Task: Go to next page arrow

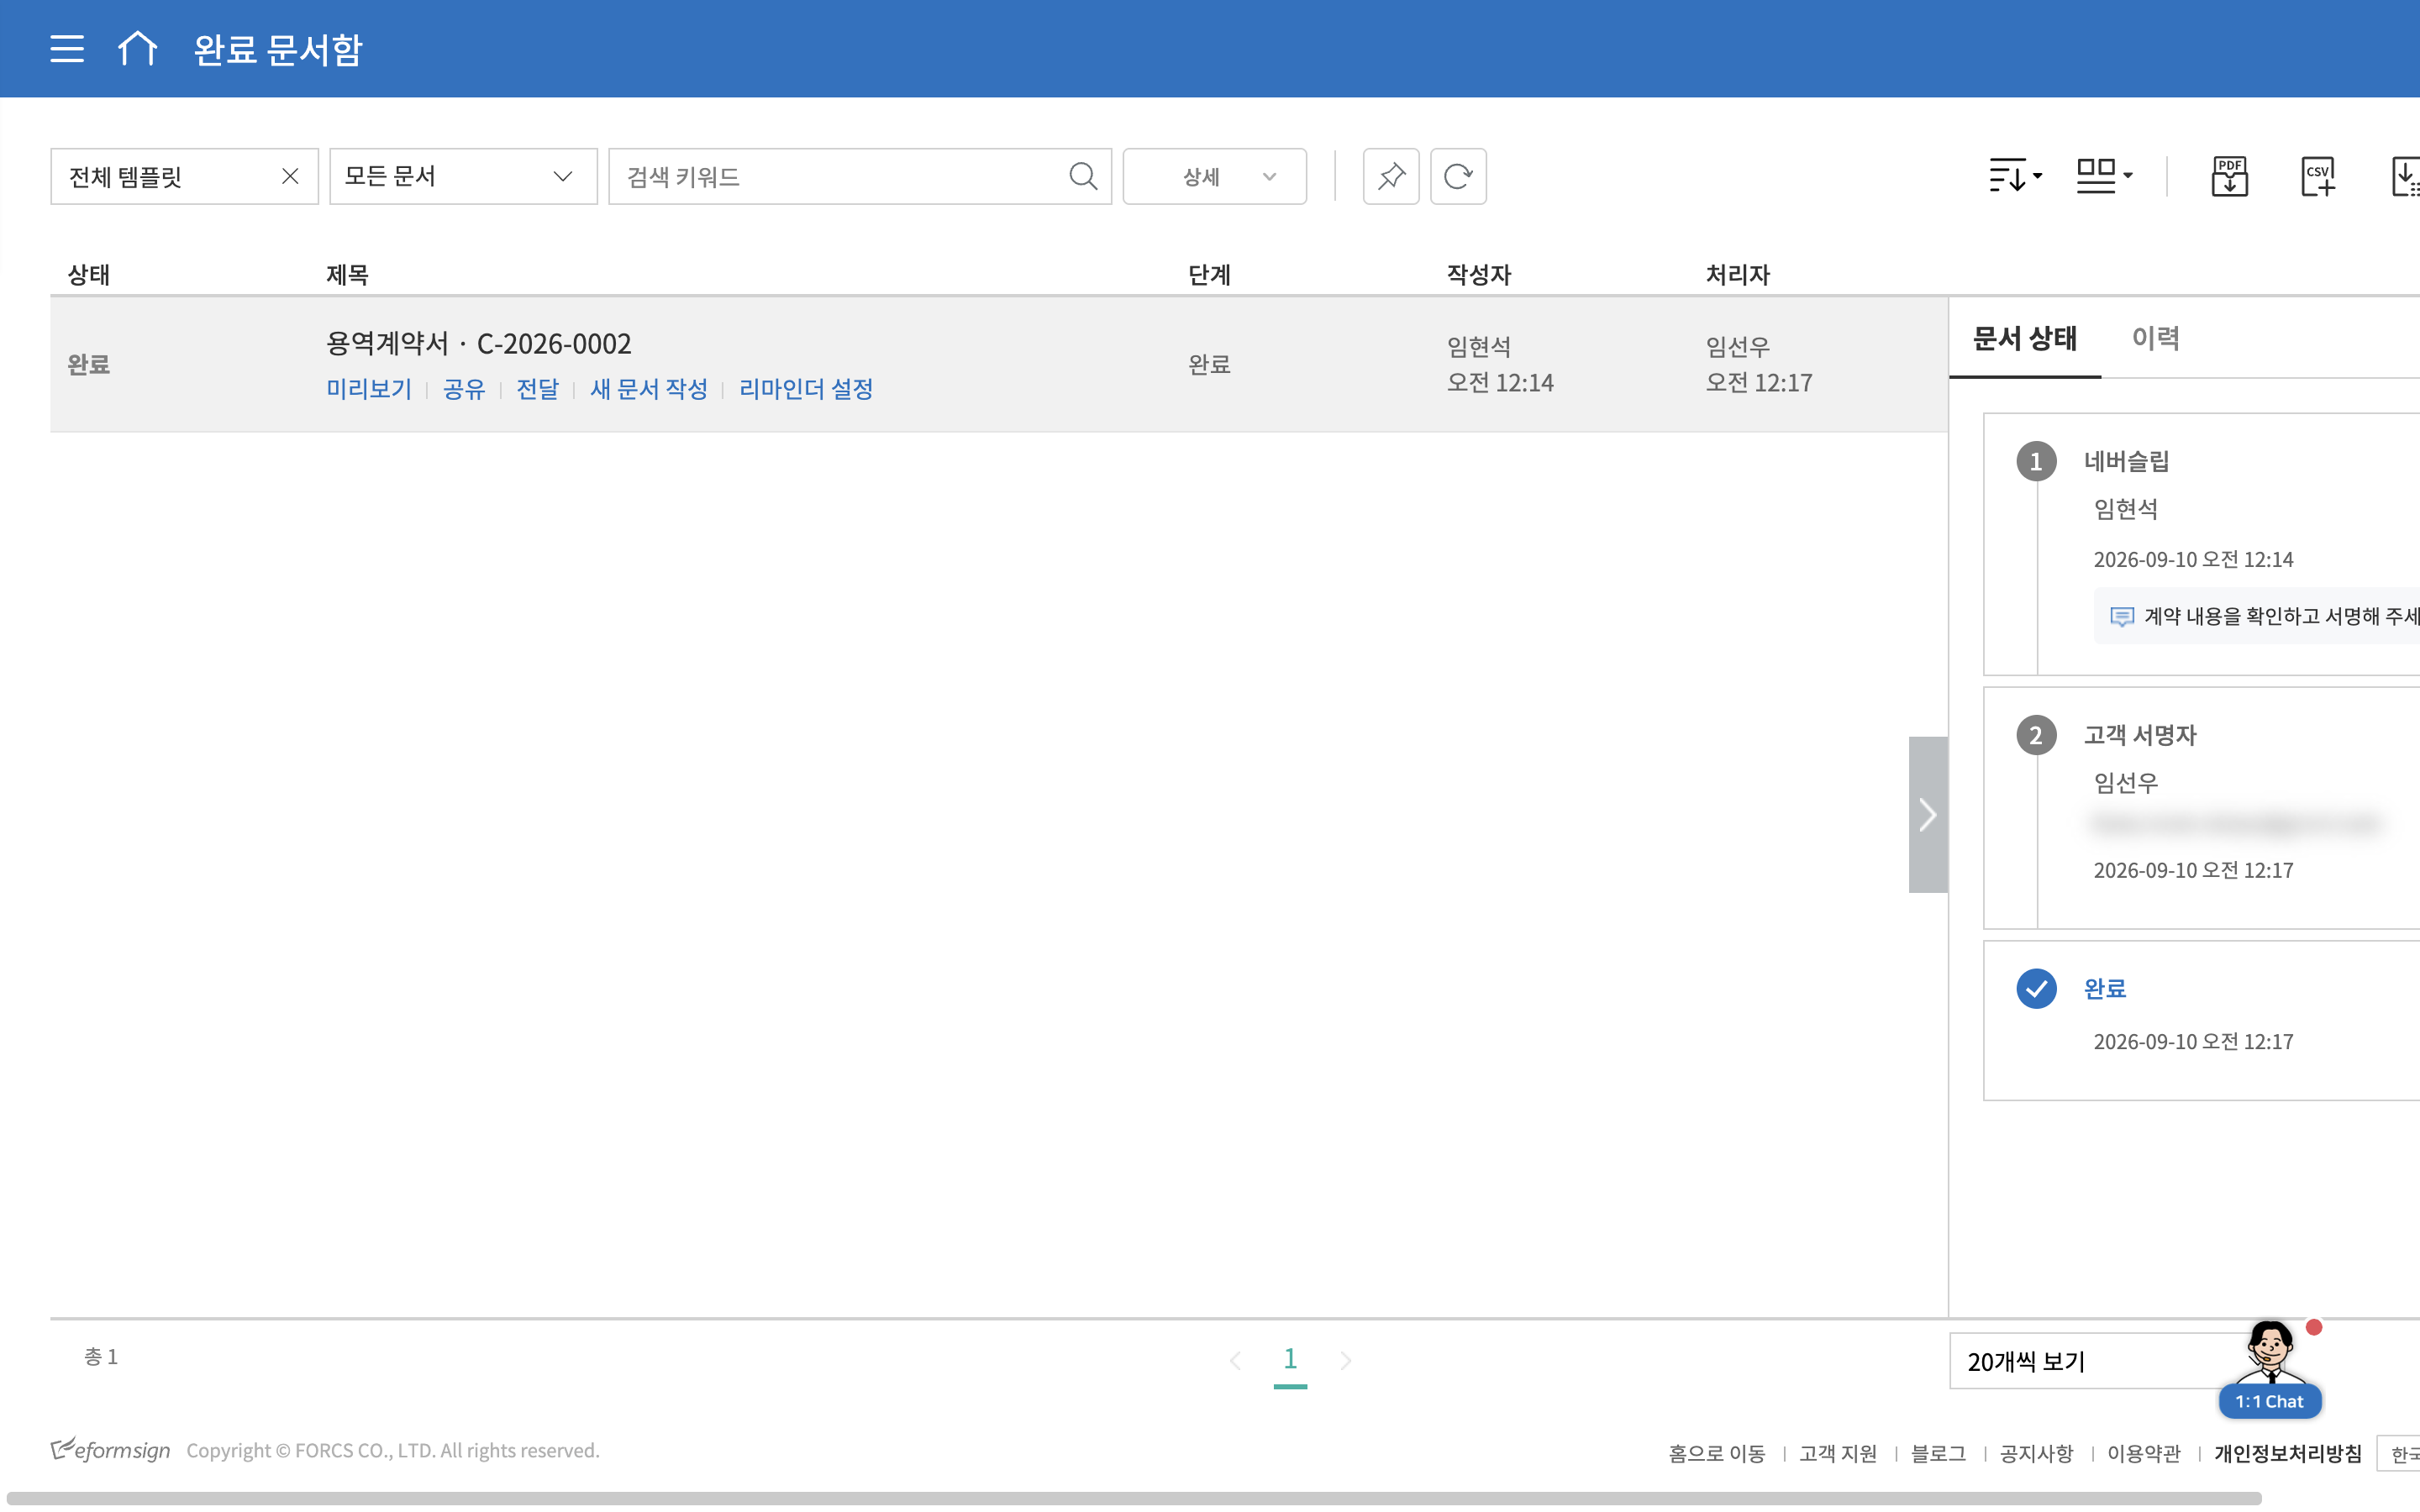Action: tap(1346, 1360)
